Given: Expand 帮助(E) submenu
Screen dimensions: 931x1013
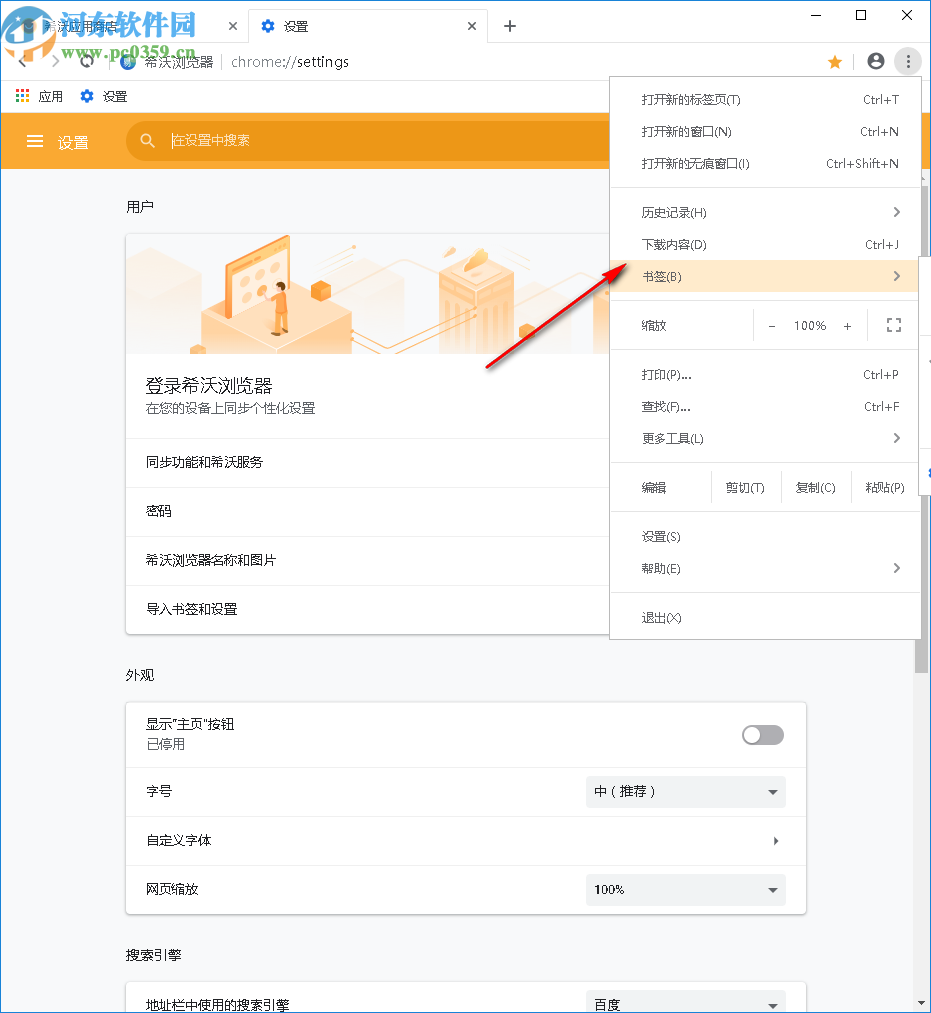Looking at the screenshot, I should [x=765, y=569].
